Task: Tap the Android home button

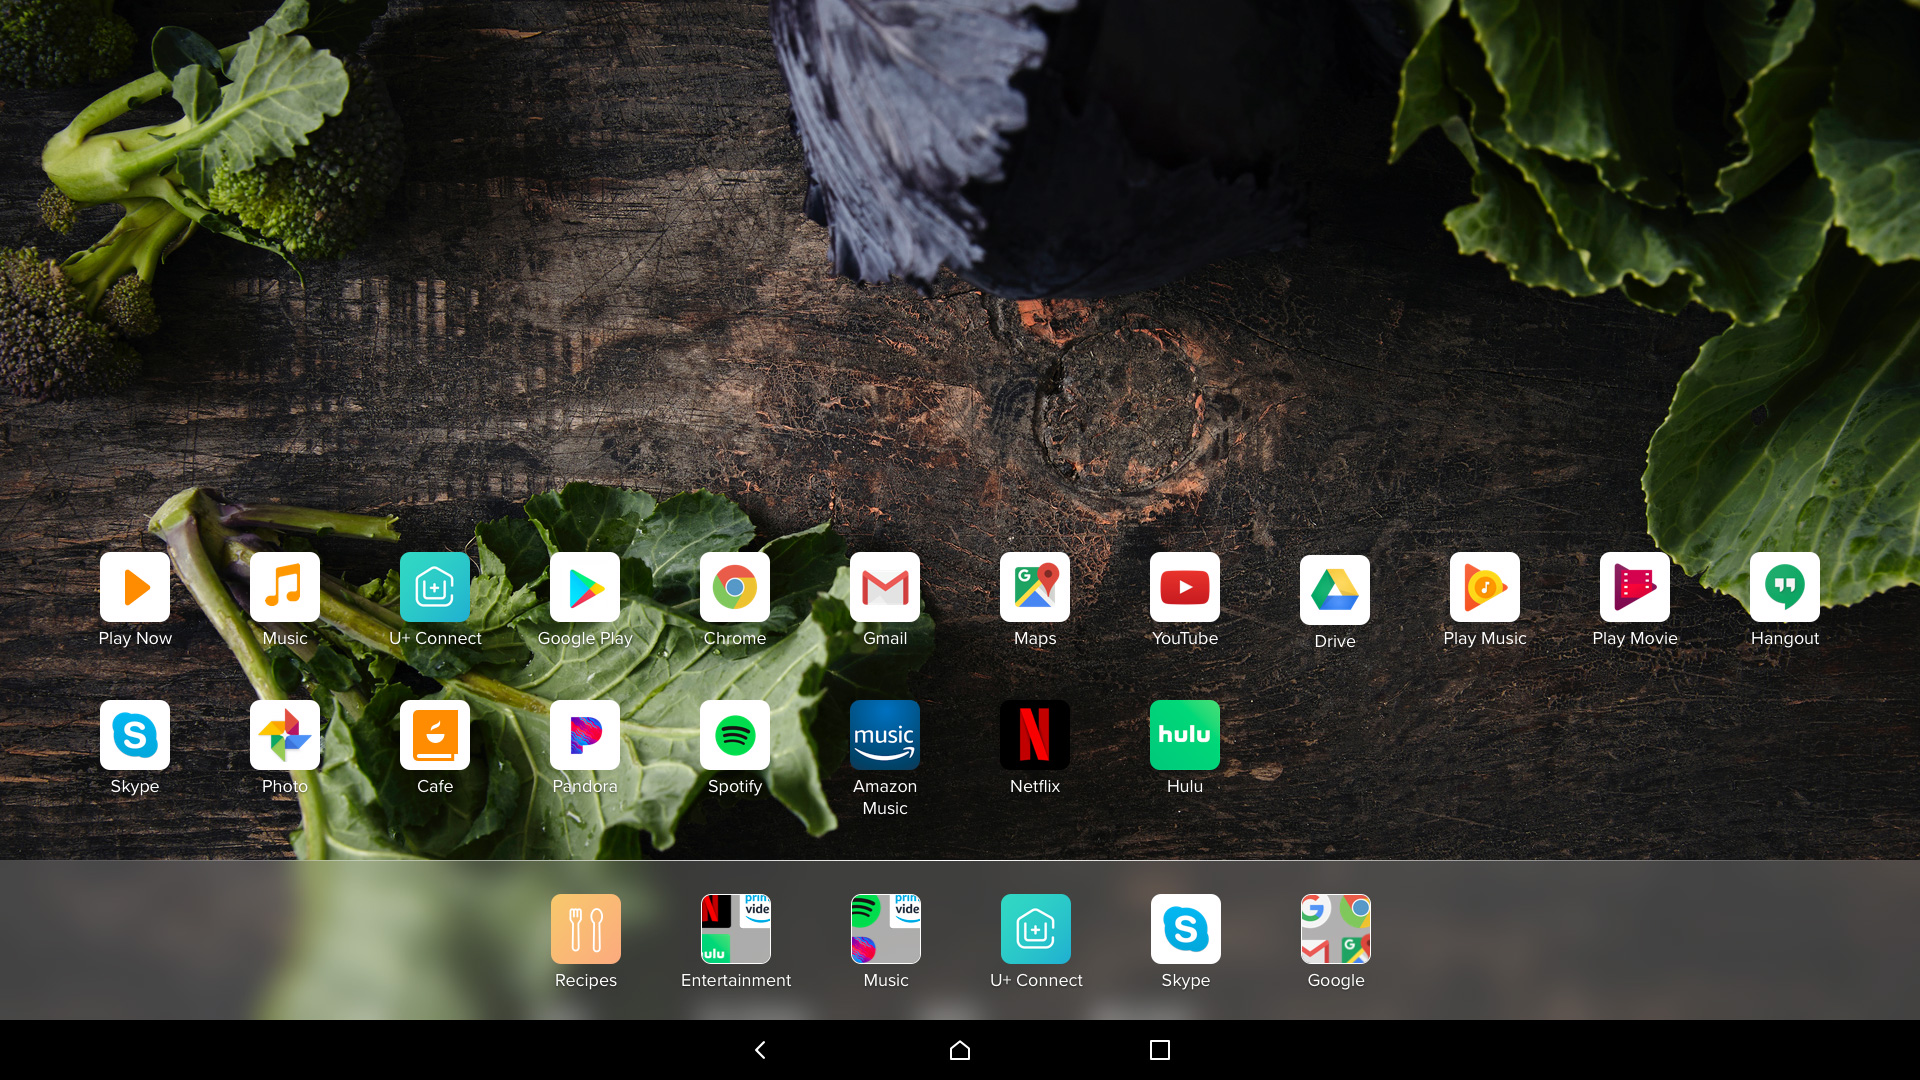Action: 960,1050
